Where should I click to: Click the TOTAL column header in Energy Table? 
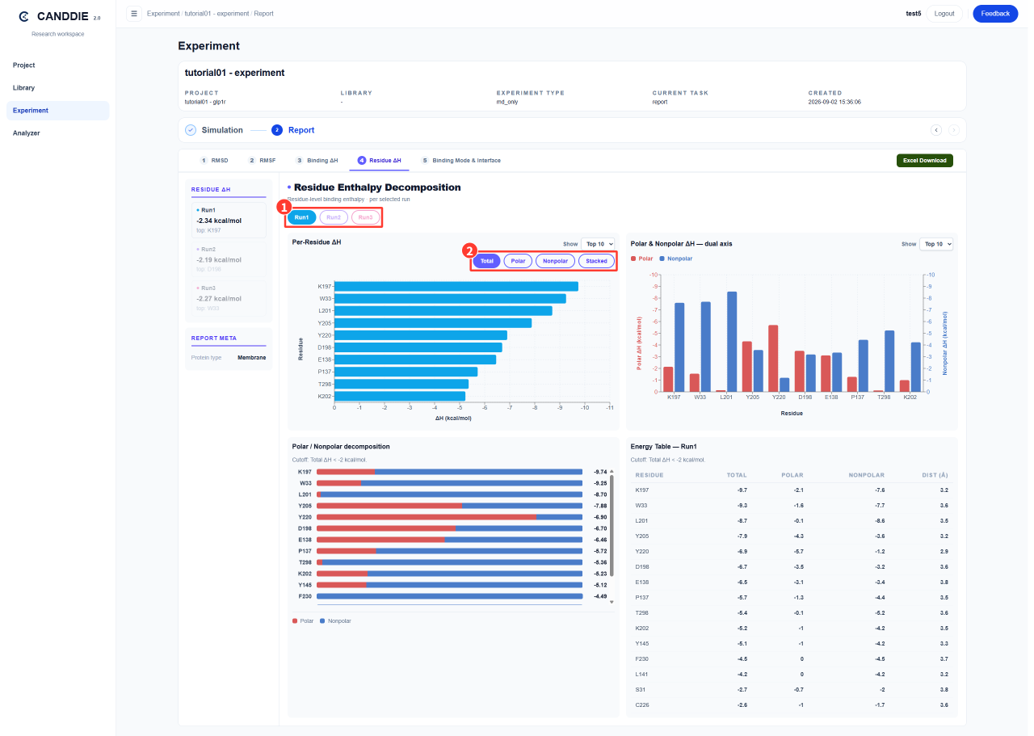(737, 475)
